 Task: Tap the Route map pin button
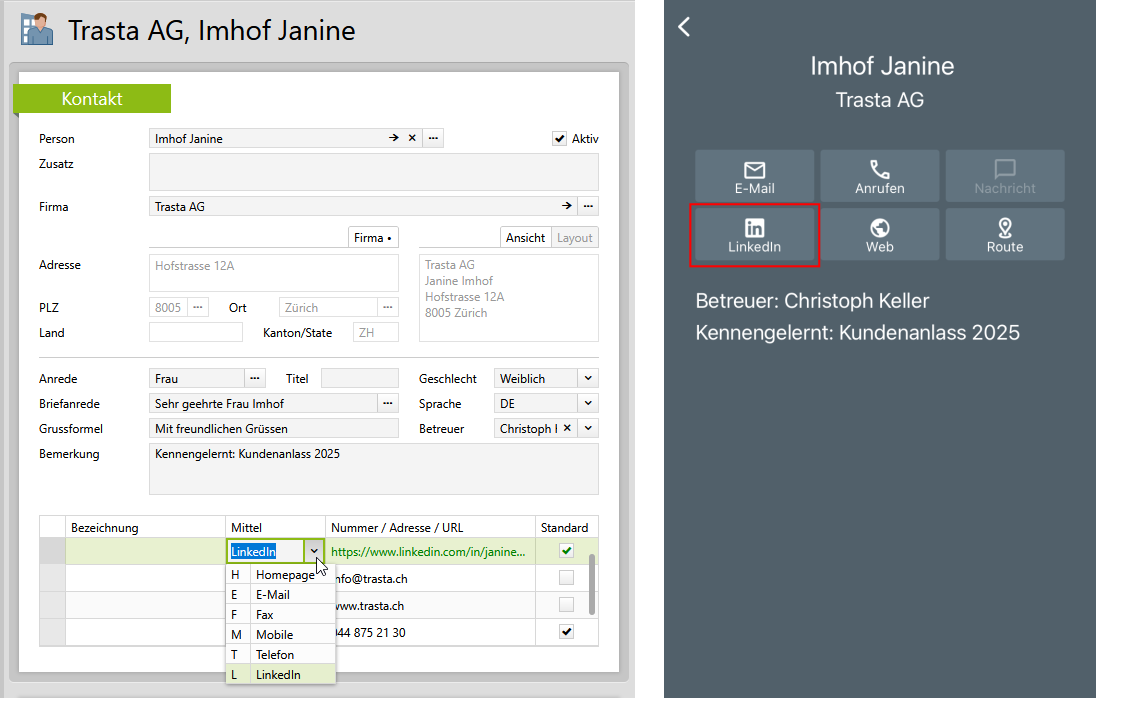(x=1004, y=236)
